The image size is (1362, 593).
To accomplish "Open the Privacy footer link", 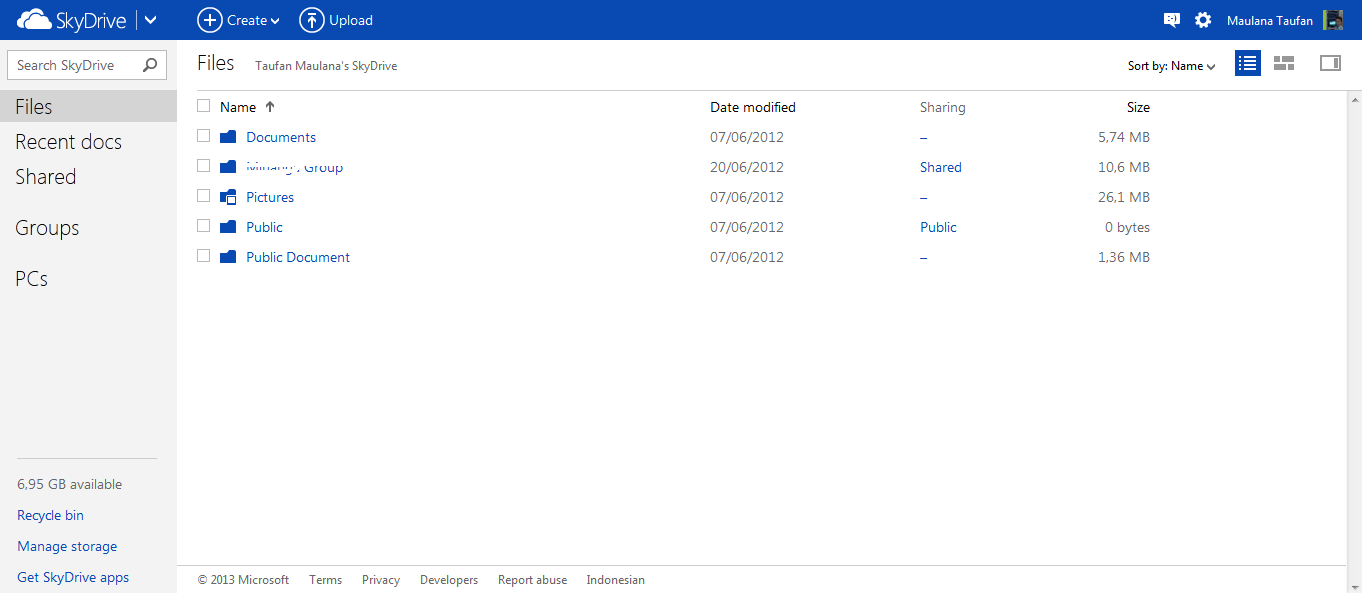I will 381,580.
